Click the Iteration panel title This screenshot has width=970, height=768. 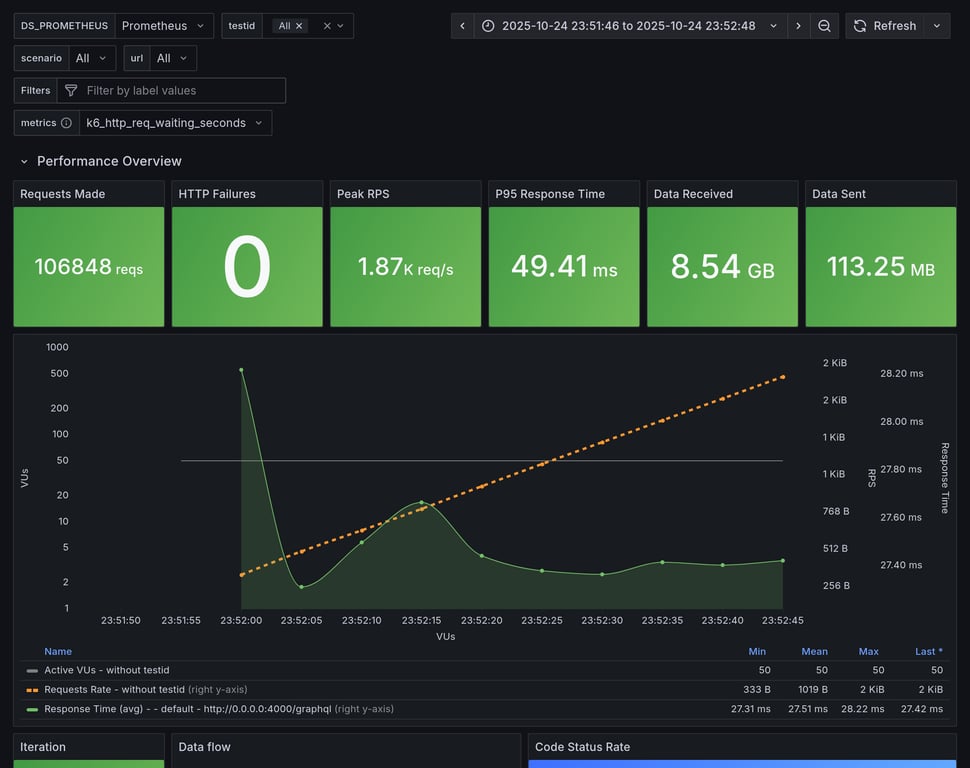[43, 747]
